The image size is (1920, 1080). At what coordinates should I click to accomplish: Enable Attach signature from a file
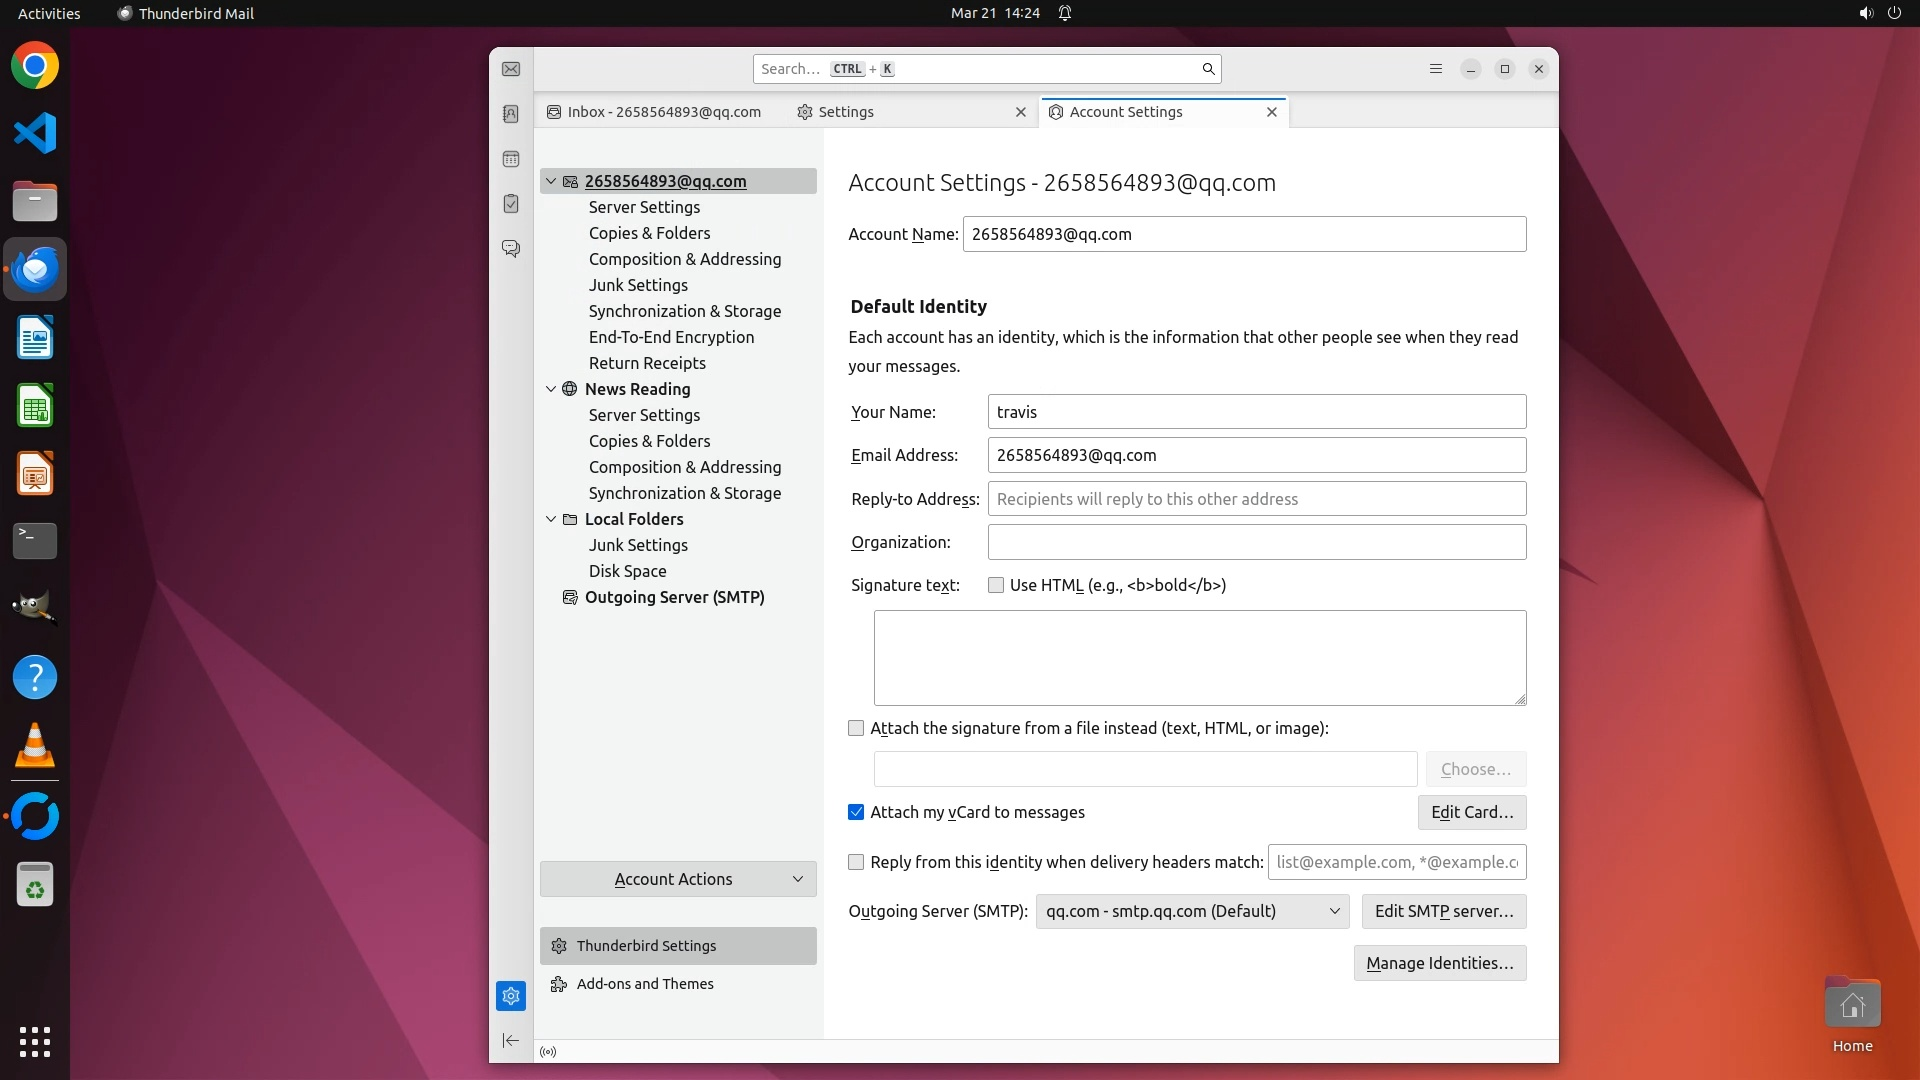(856, 728)
